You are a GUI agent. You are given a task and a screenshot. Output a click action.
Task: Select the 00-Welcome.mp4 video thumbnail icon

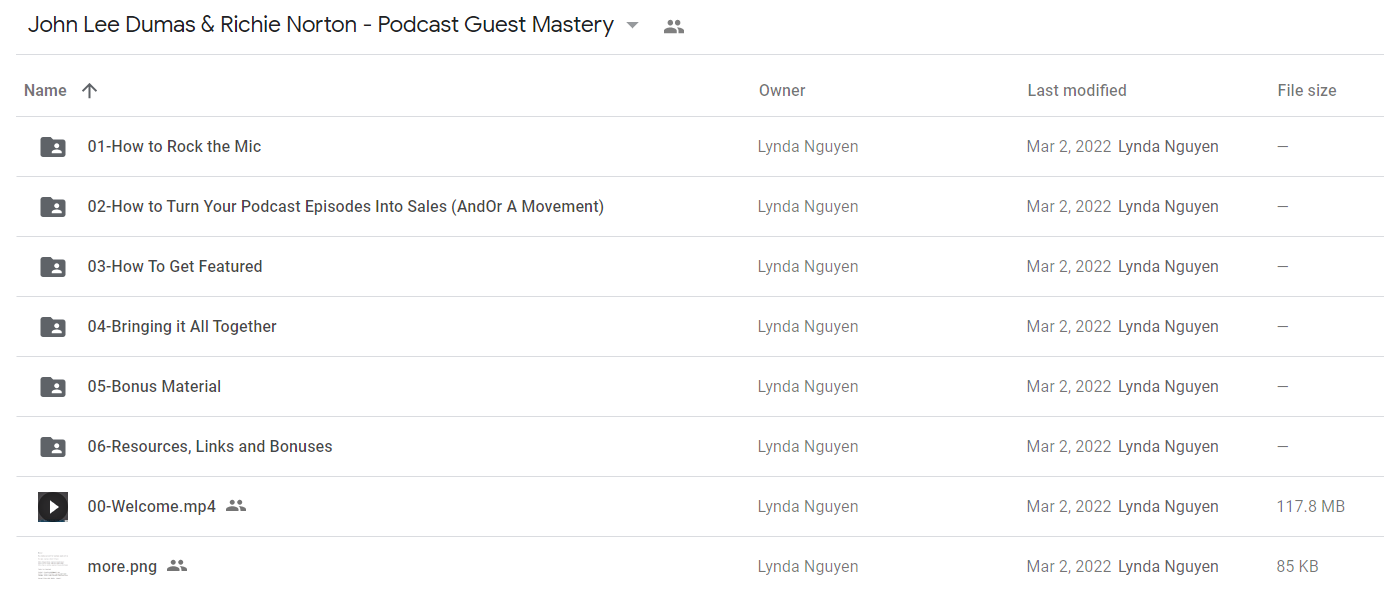53,507
